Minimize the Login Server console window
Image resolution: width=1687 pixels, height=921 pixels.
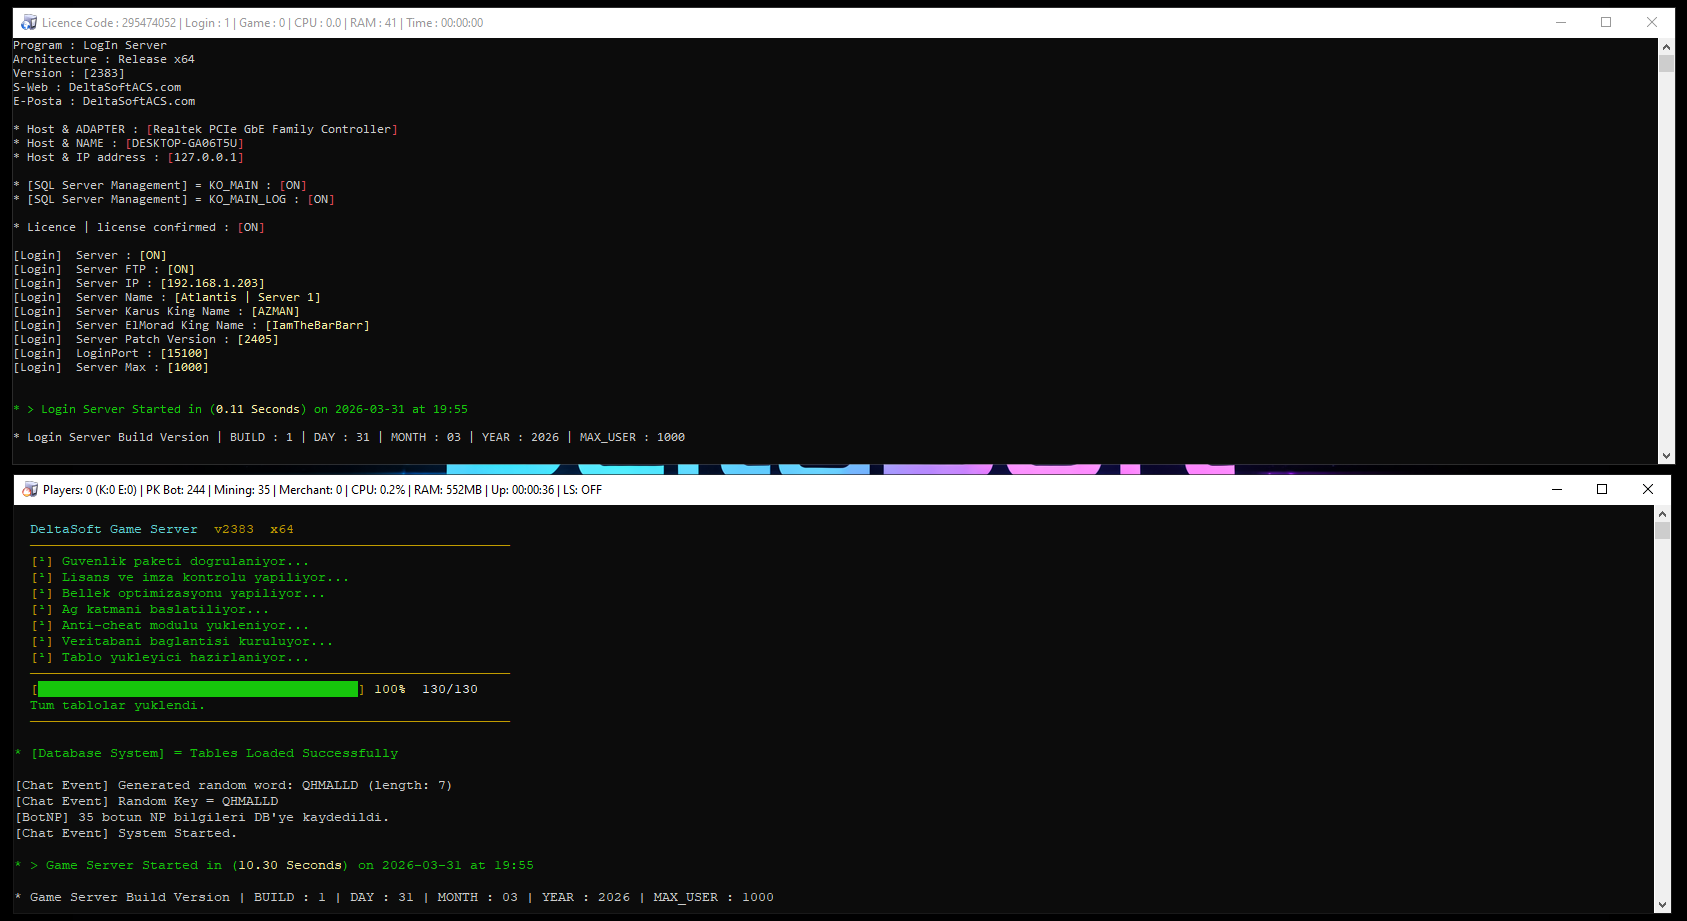(x=1562, y=22)
